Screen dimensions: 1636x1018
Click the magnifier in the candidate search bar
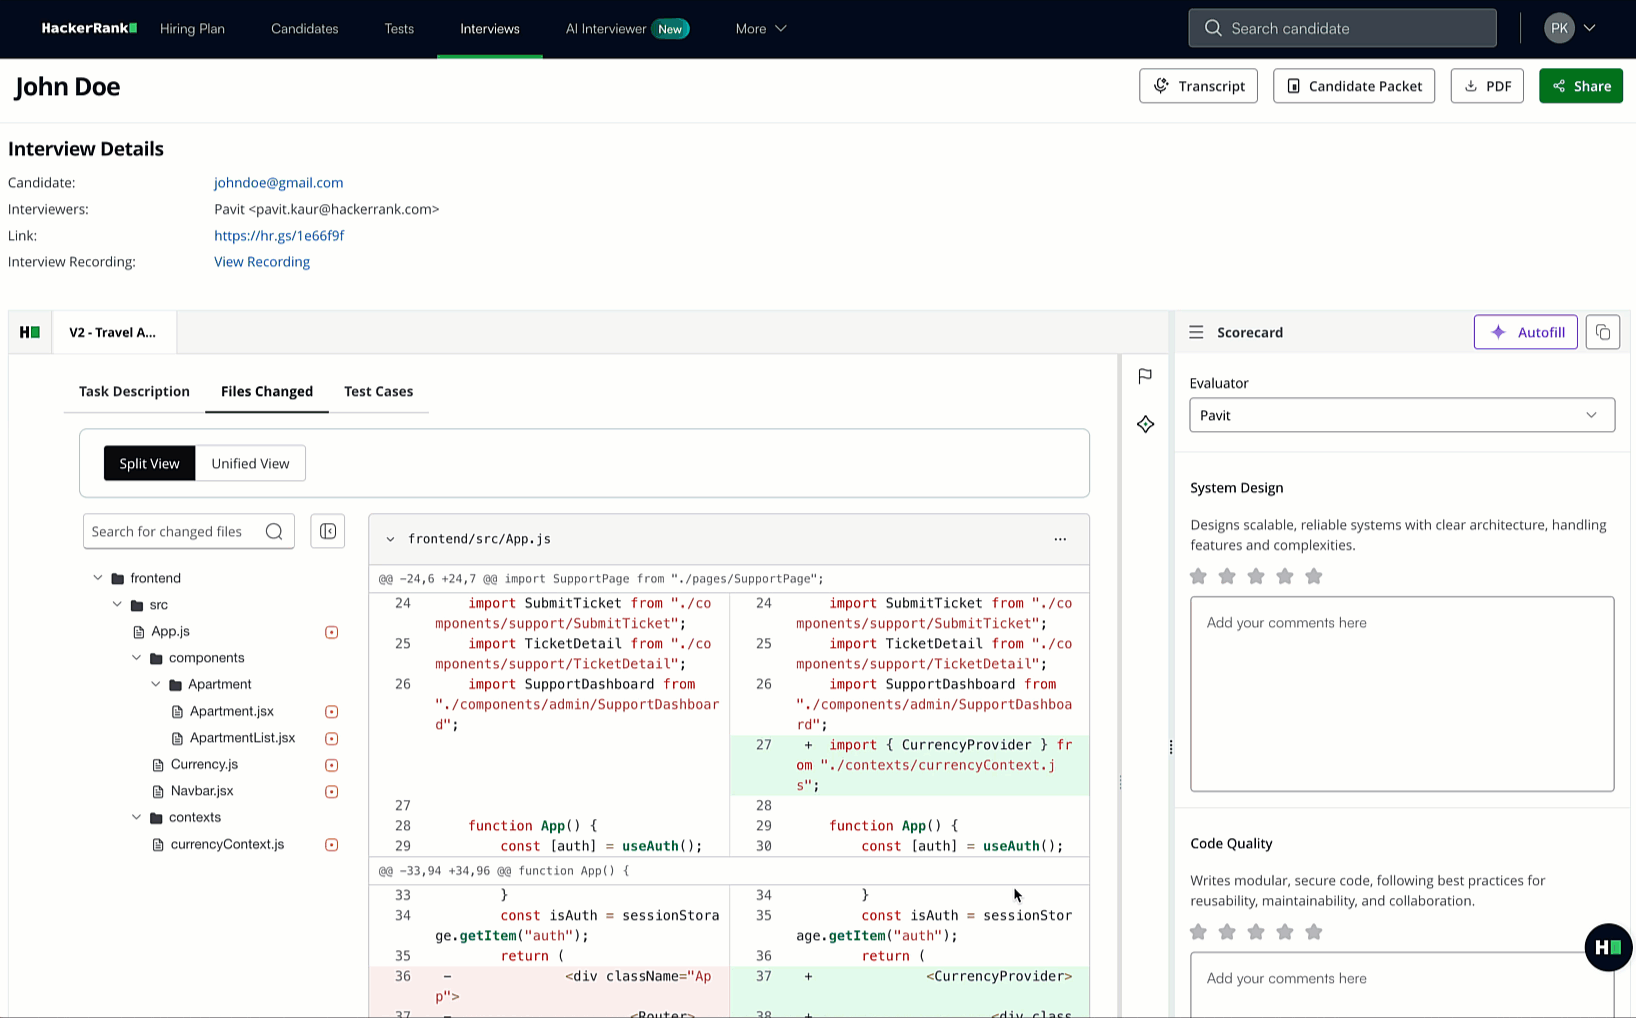pos(1213,28)
